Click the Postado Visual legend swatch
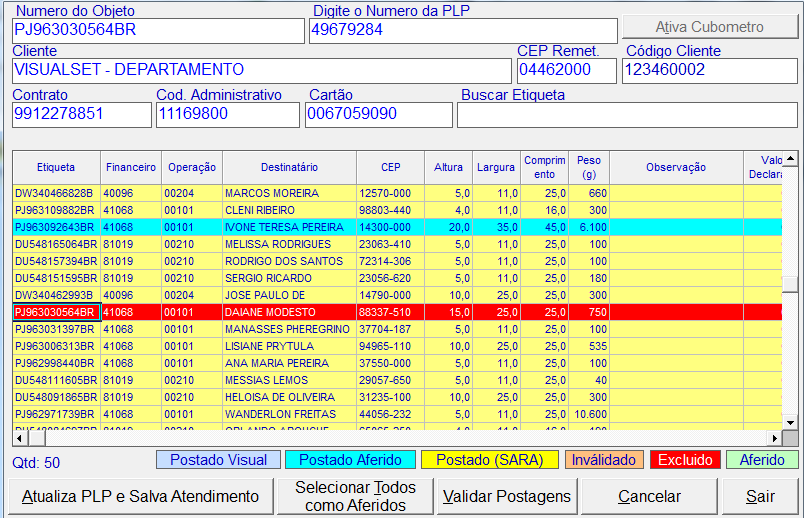Image resolution: width=804 pixels, height=518 pixels. coord(218,460)
